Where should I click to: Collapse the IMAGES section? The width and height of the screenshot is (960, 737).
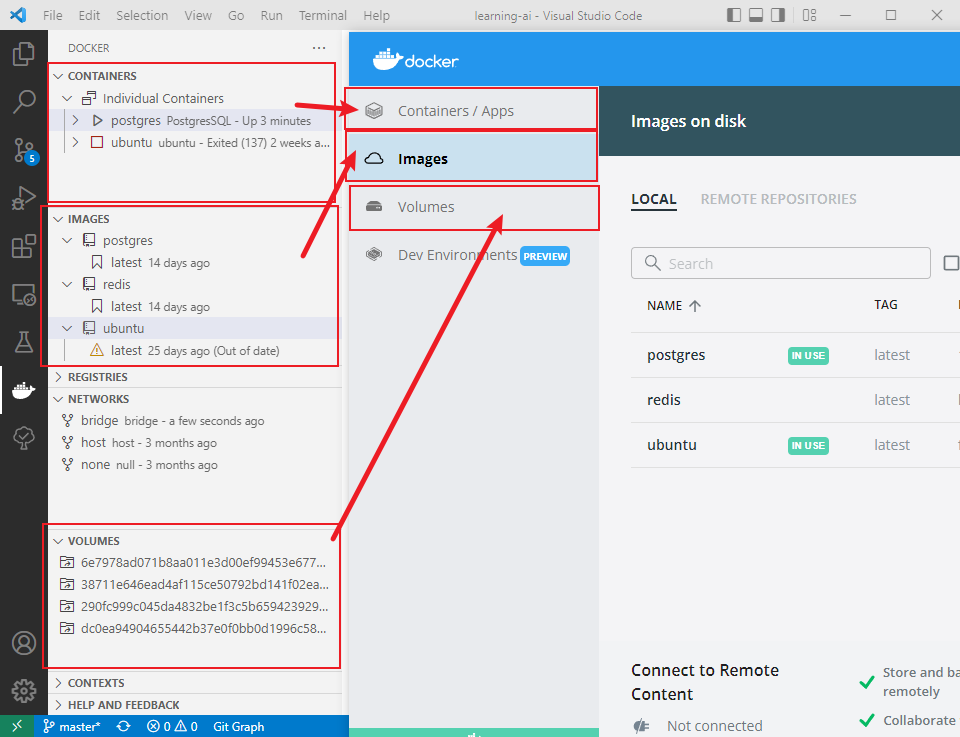[58, 219]
